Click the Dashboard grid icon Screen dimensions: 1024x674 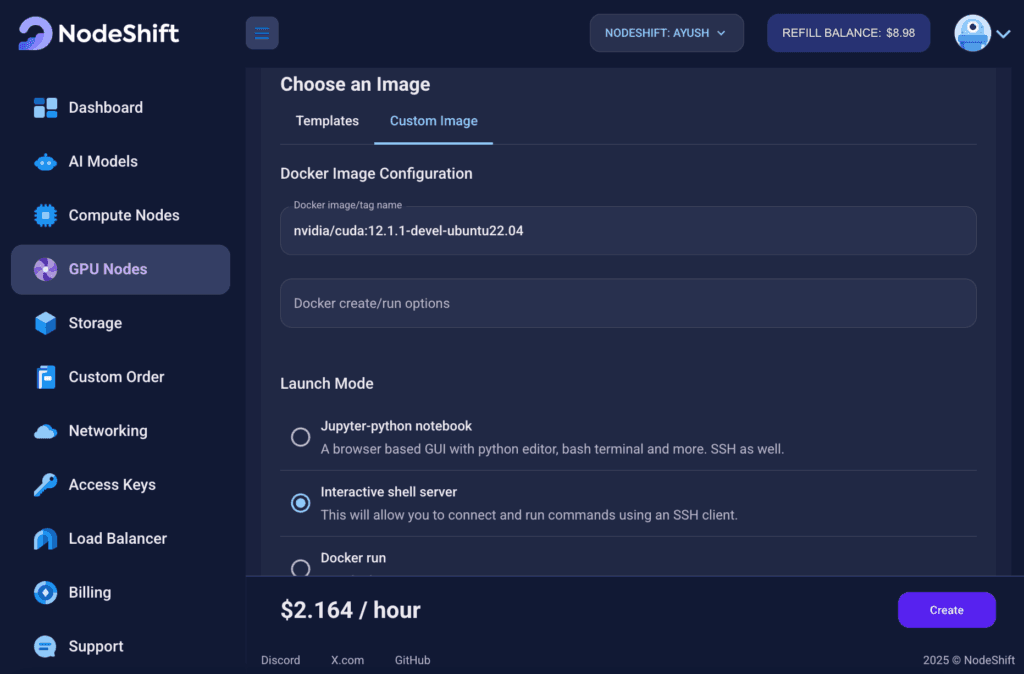pos(45,108)
